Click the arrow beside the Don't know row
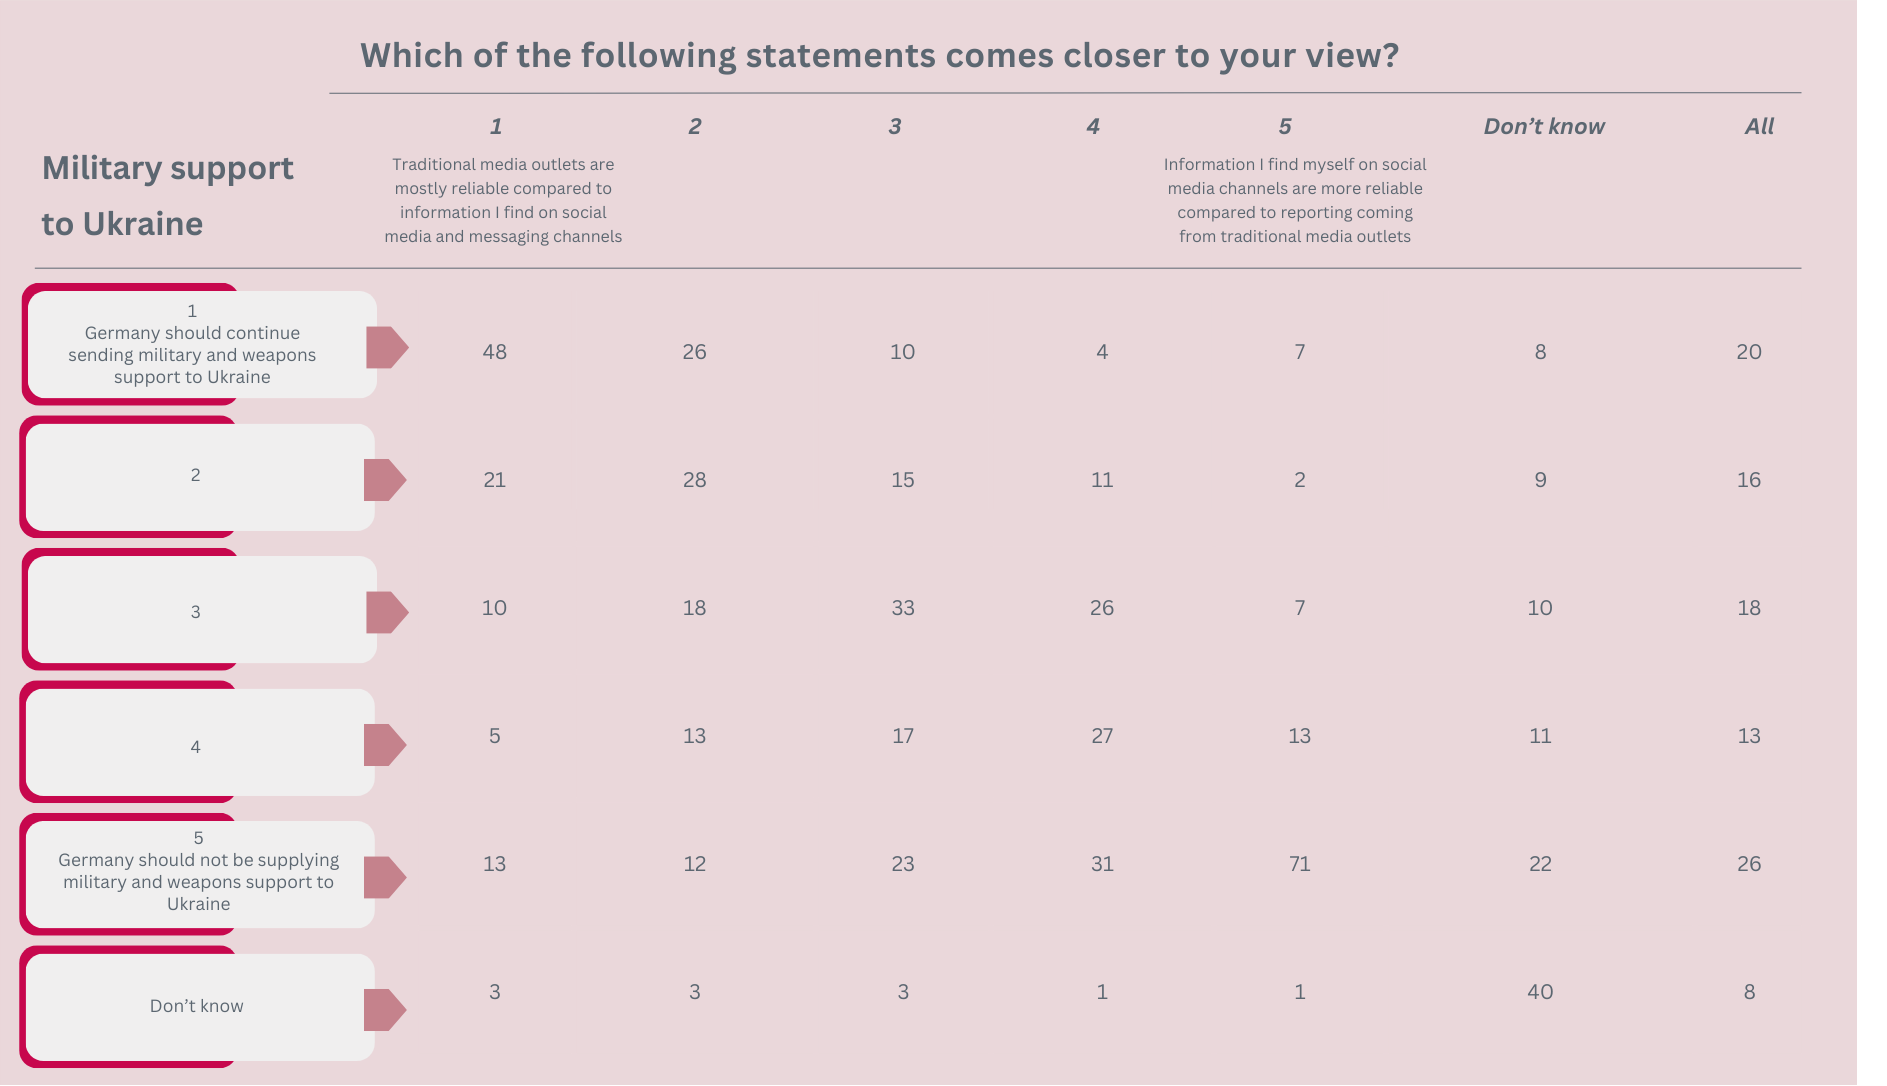 (x=385, y=1010)
